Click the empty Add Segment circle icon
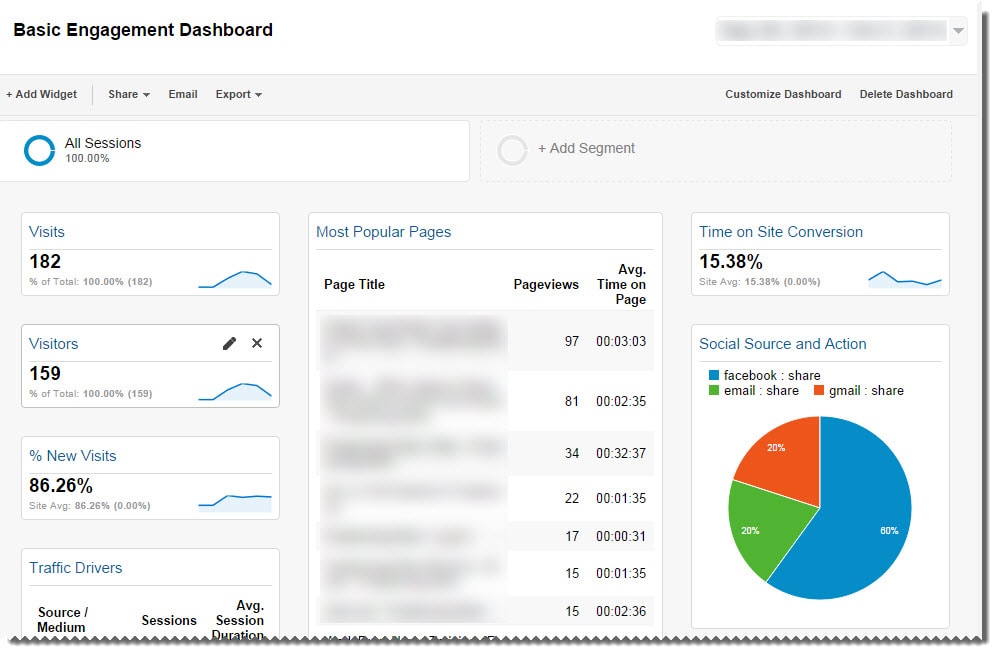The width and height of the screenshot is (997, 656). coord(512,151)
